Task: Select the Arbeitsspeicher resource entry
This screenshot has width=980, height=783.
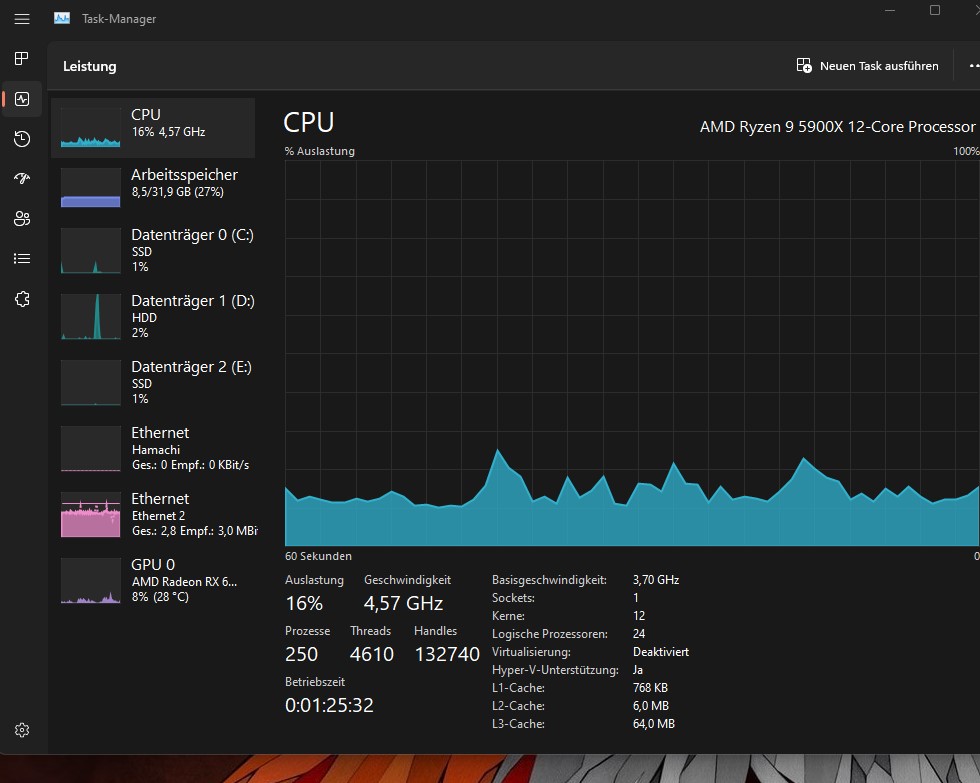Action: pos(153,187)
